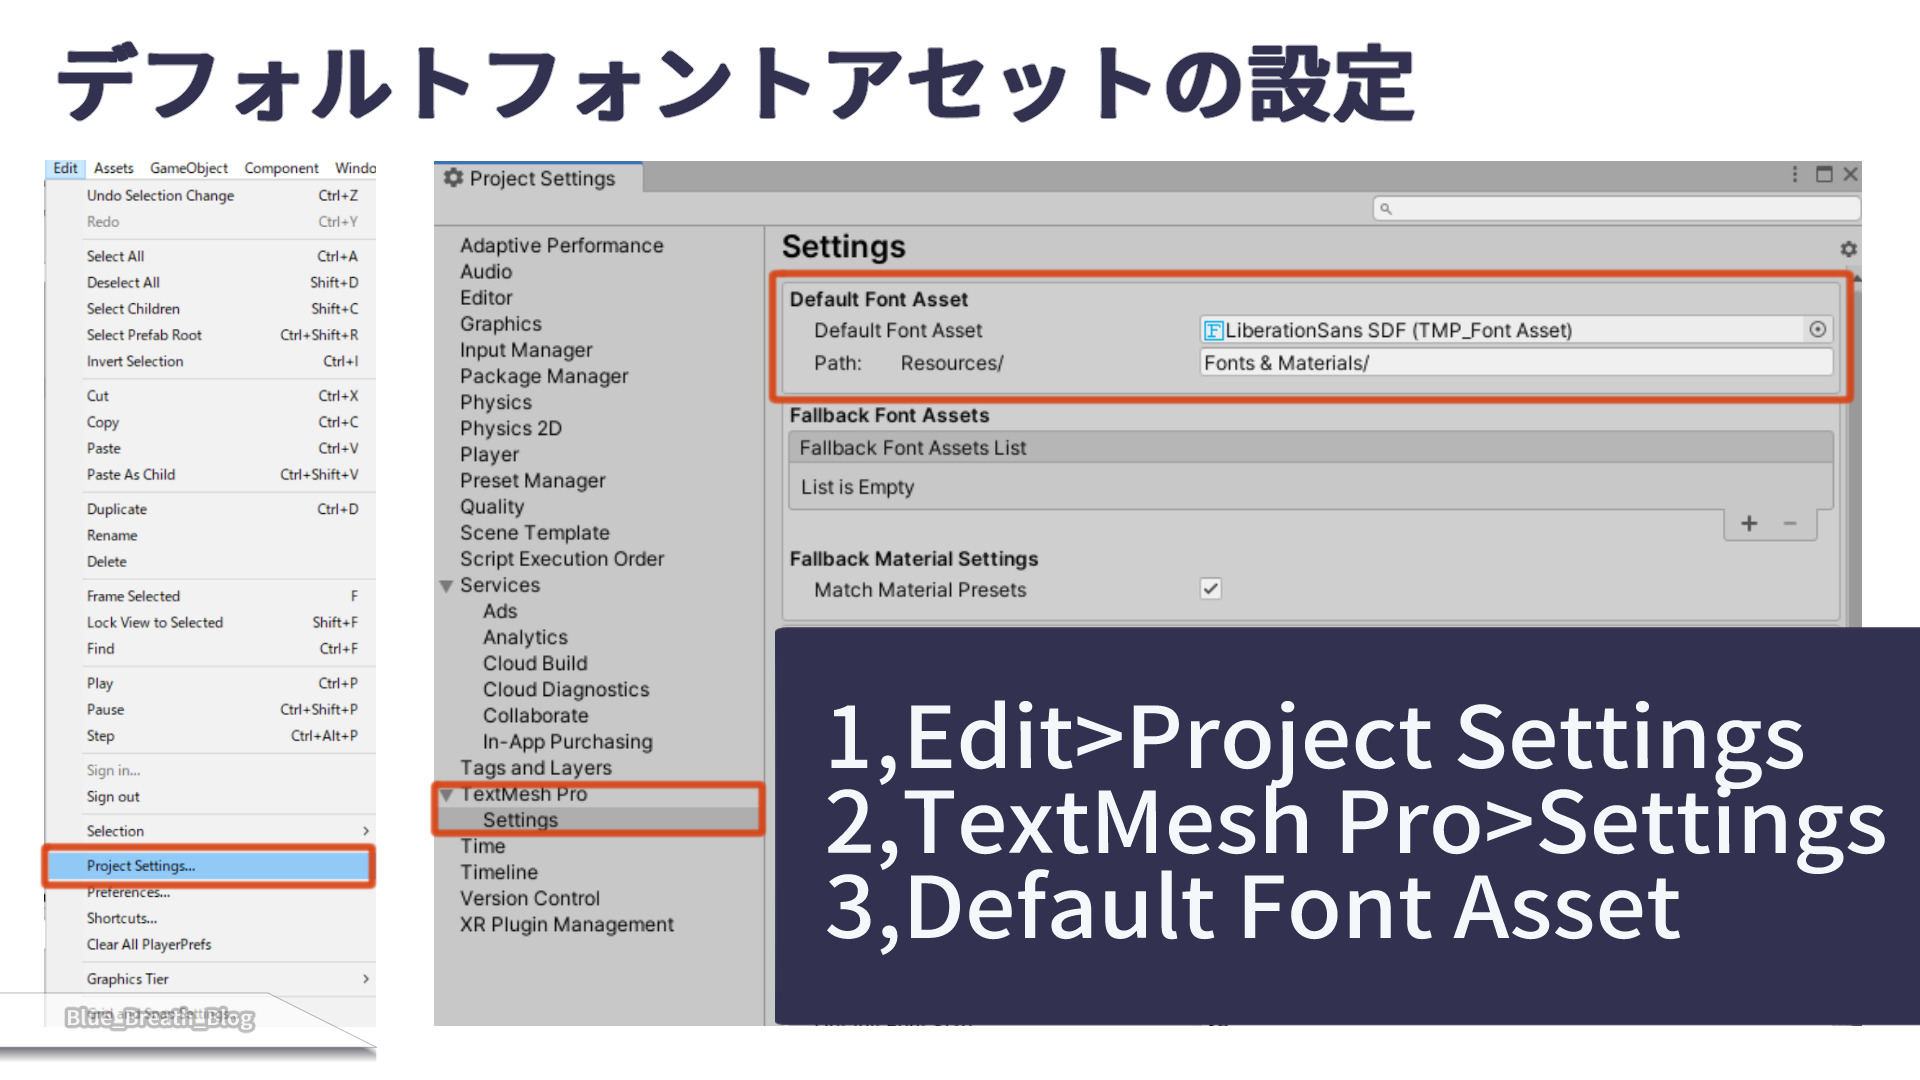Screen dimensions: 1920x1080
Task: Open Tags and Layers settings
Action: coord(535,767)
